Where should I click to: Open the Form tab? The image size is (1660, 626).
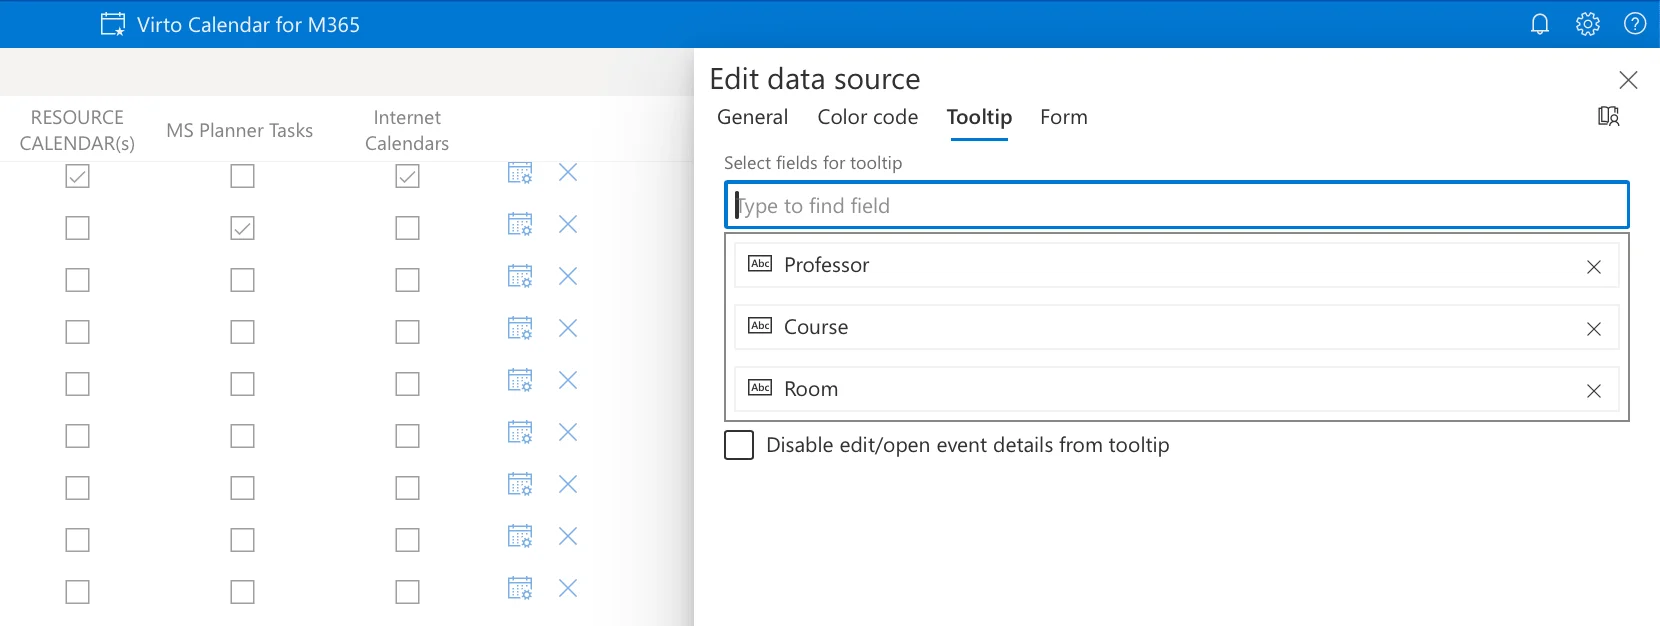[x=1063, y=117]
